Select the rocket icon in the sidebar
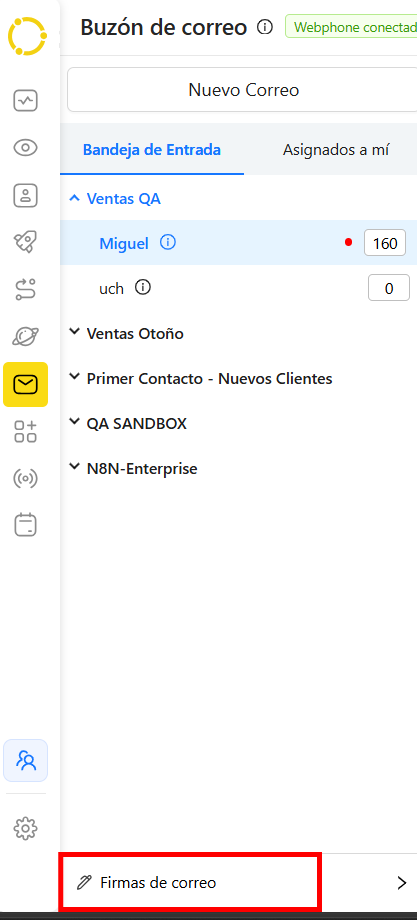 [25, 242]
